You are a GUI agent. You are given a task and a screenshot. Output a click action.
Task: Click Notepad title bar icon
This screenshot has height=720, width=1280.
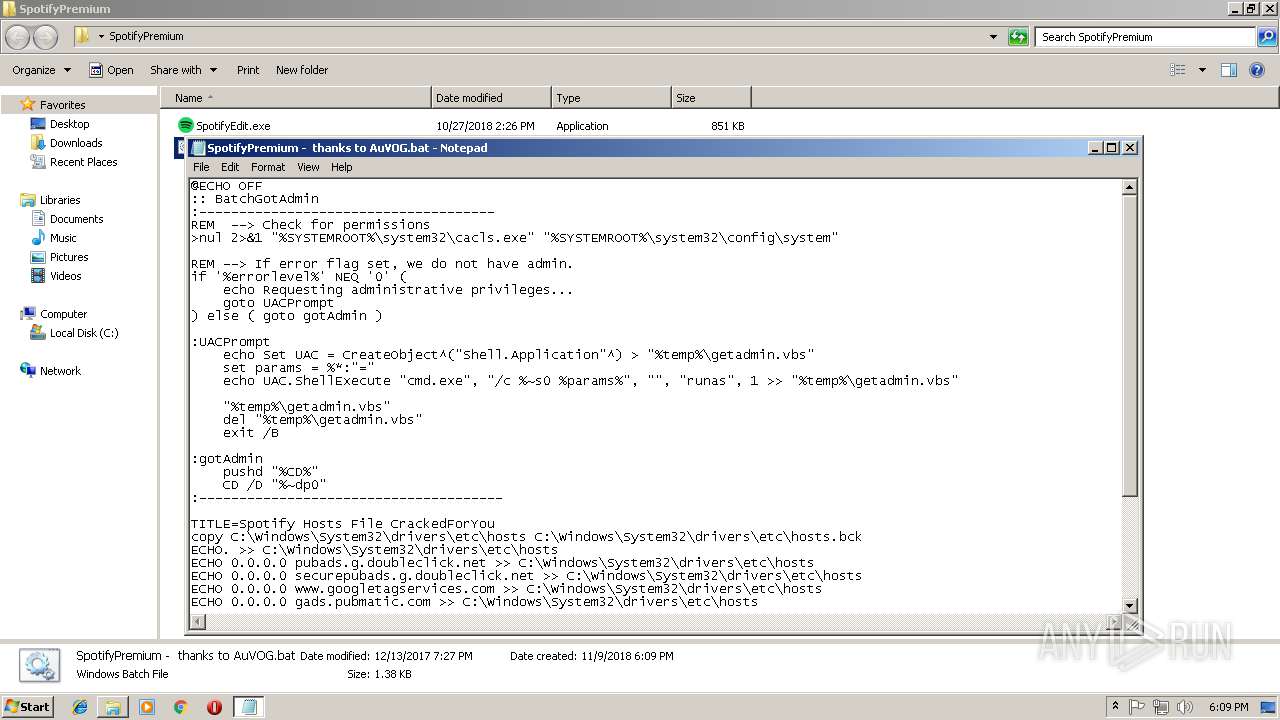coord(198,147)
